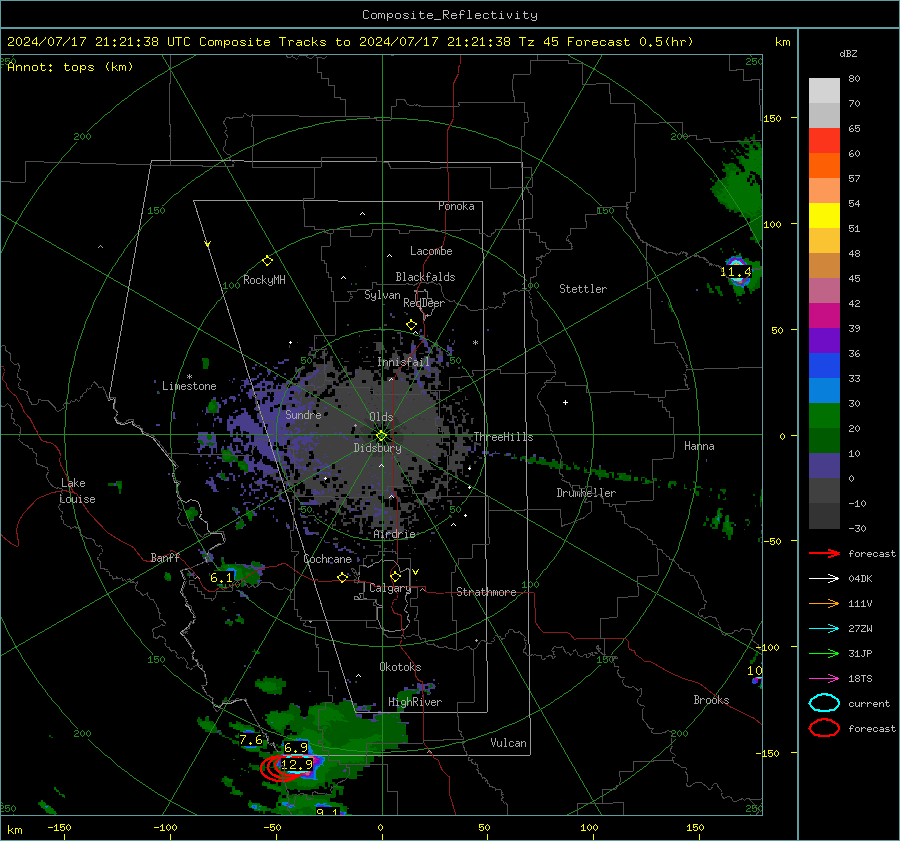Click the Innisfail label

(404, 362)
